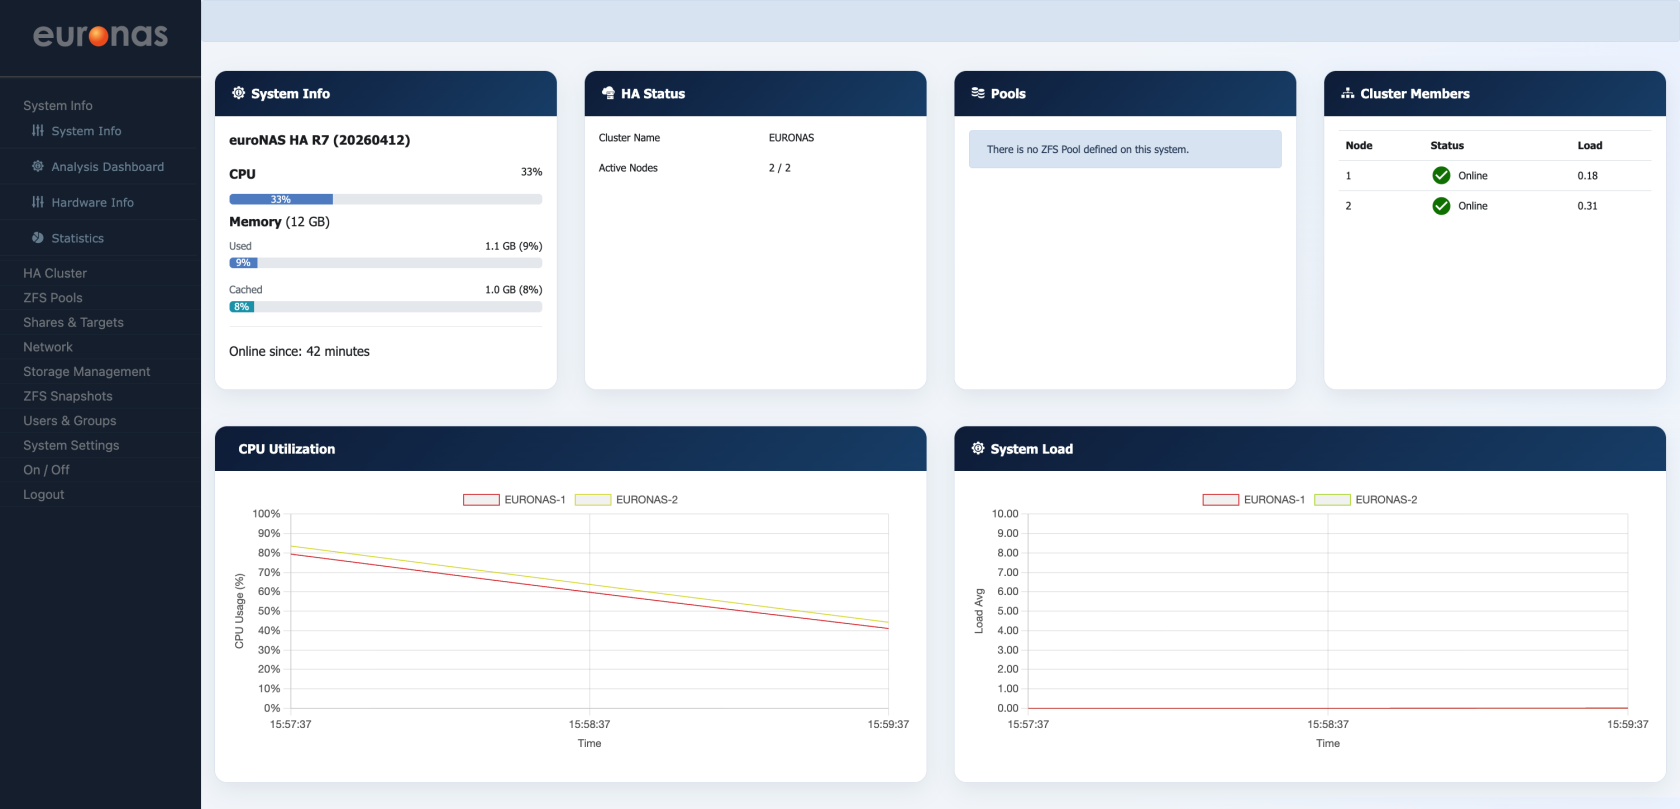This screenshot has width=1680, height=809.
Task: Click the HA Status card title
Action: [x=653, y=94]
